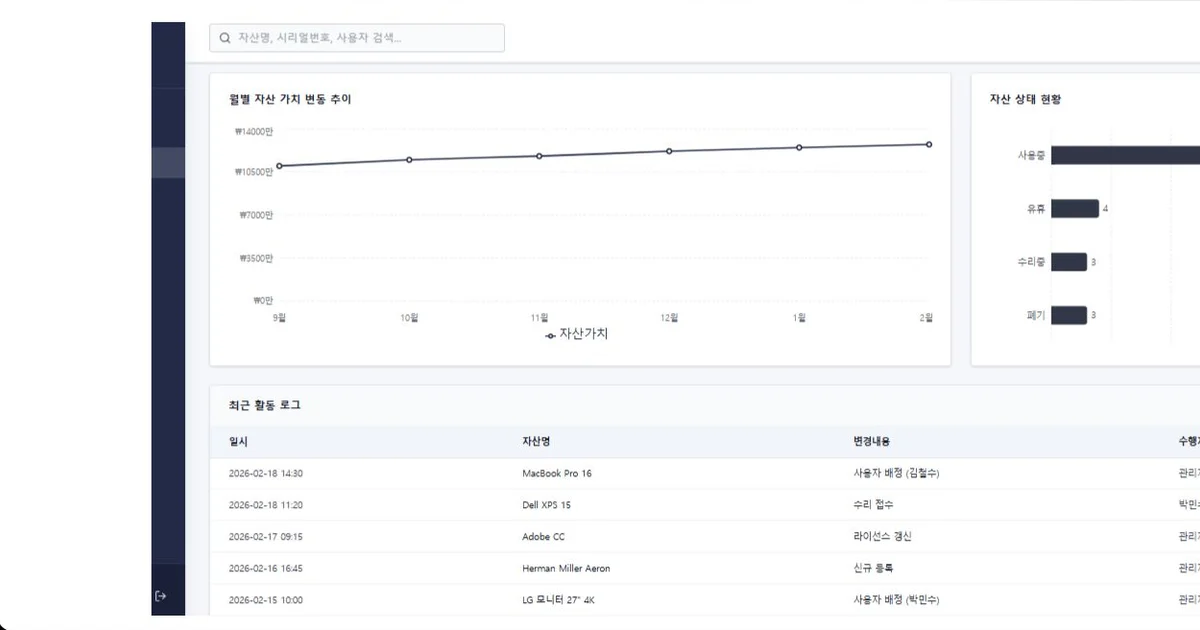The image size is (1200, 630).
Task: Click the 수리 접수 entry
Action: pos(871,505)
